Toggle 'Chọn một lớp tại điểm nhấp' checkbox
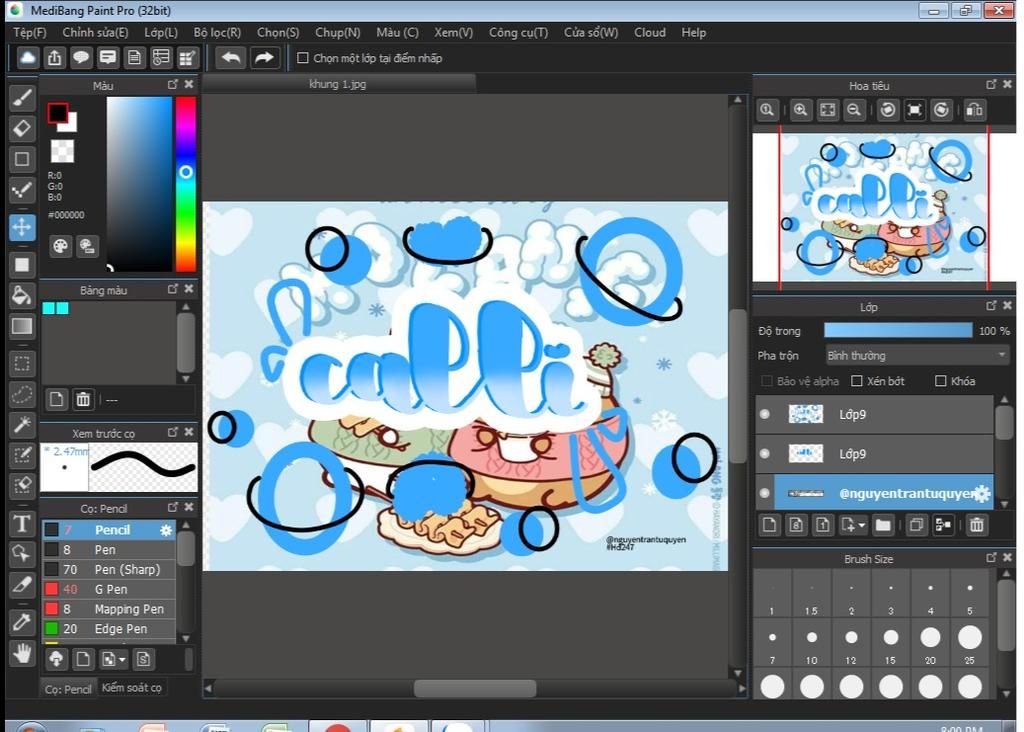Image resolution: width=1024 pixels, height=732 pixels. point(302,58)
